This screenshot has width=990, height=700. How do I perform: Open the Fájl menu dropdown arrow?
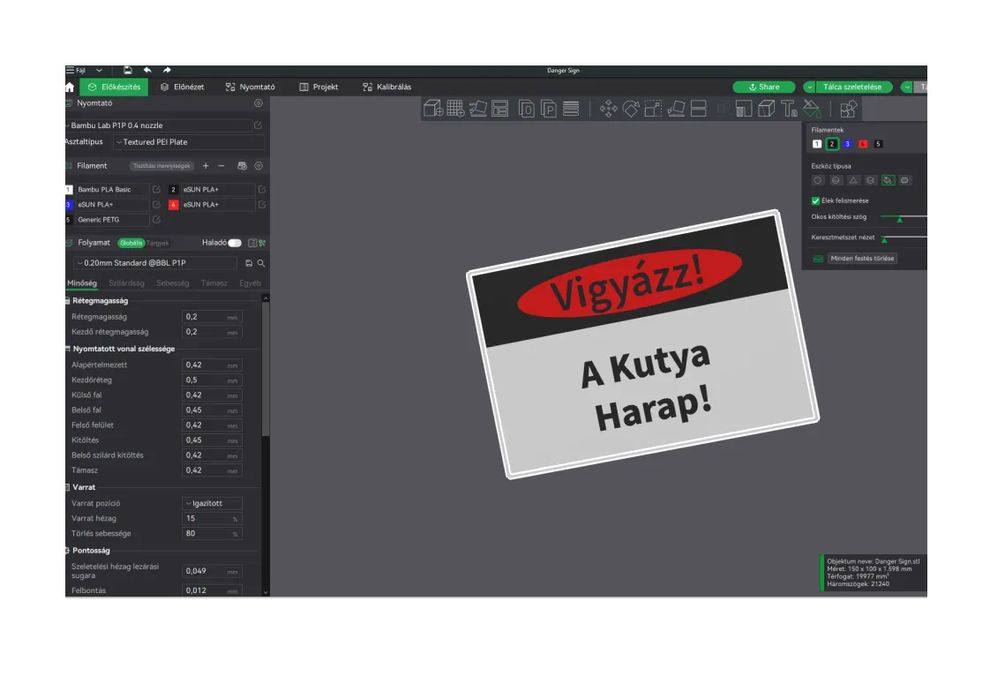click(99, 70)
